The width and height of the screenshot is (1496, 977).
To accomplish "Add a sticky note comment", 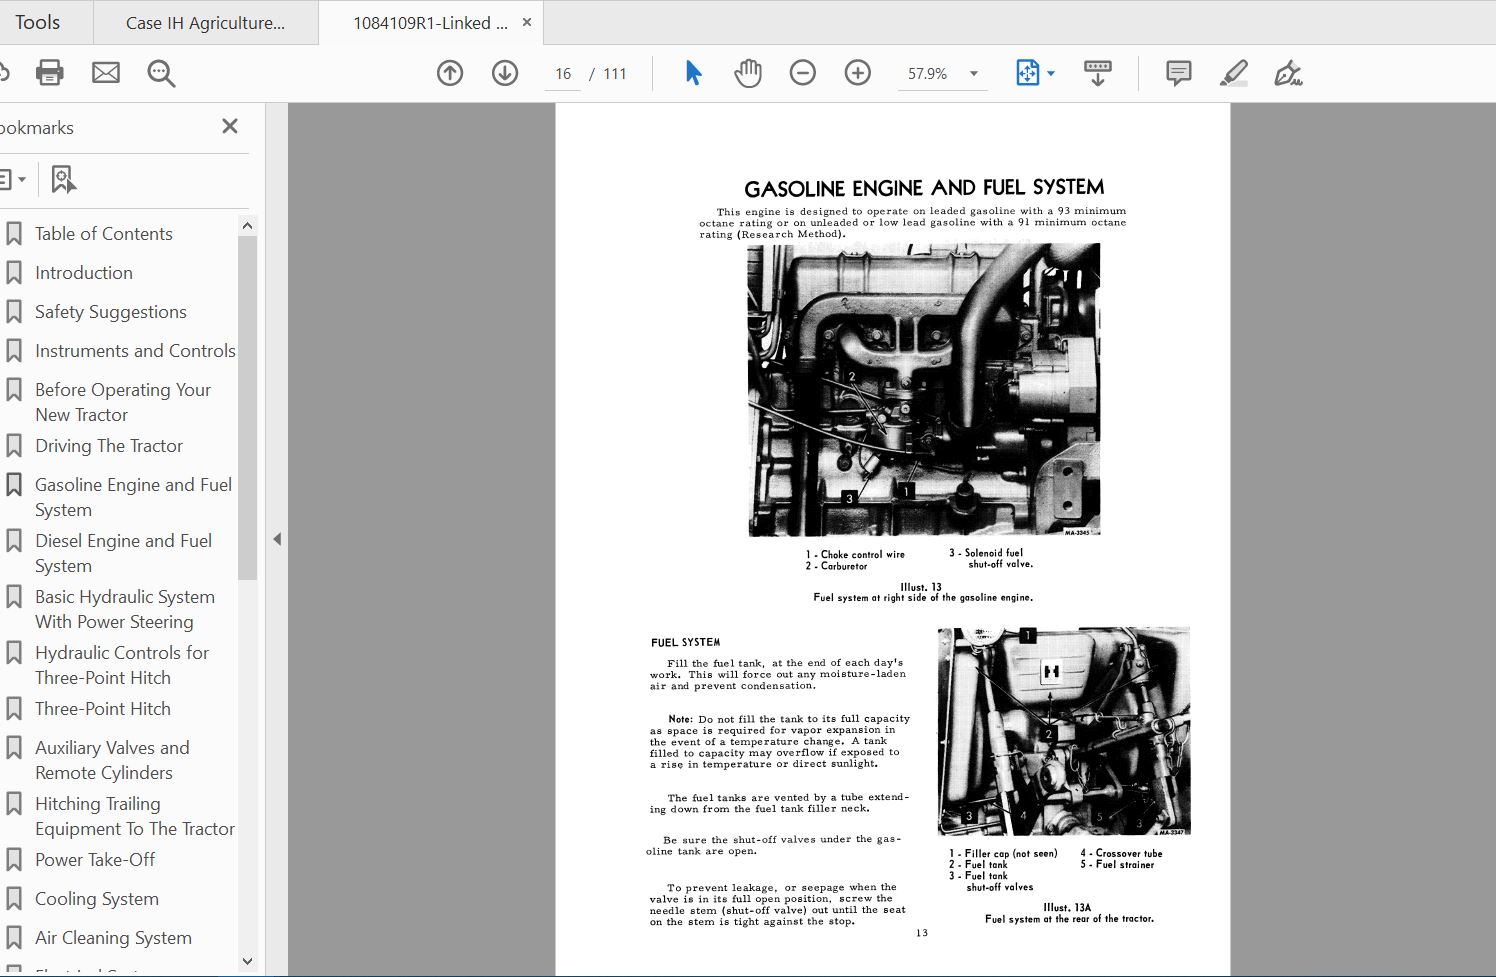I will [x=1179, y=73].
